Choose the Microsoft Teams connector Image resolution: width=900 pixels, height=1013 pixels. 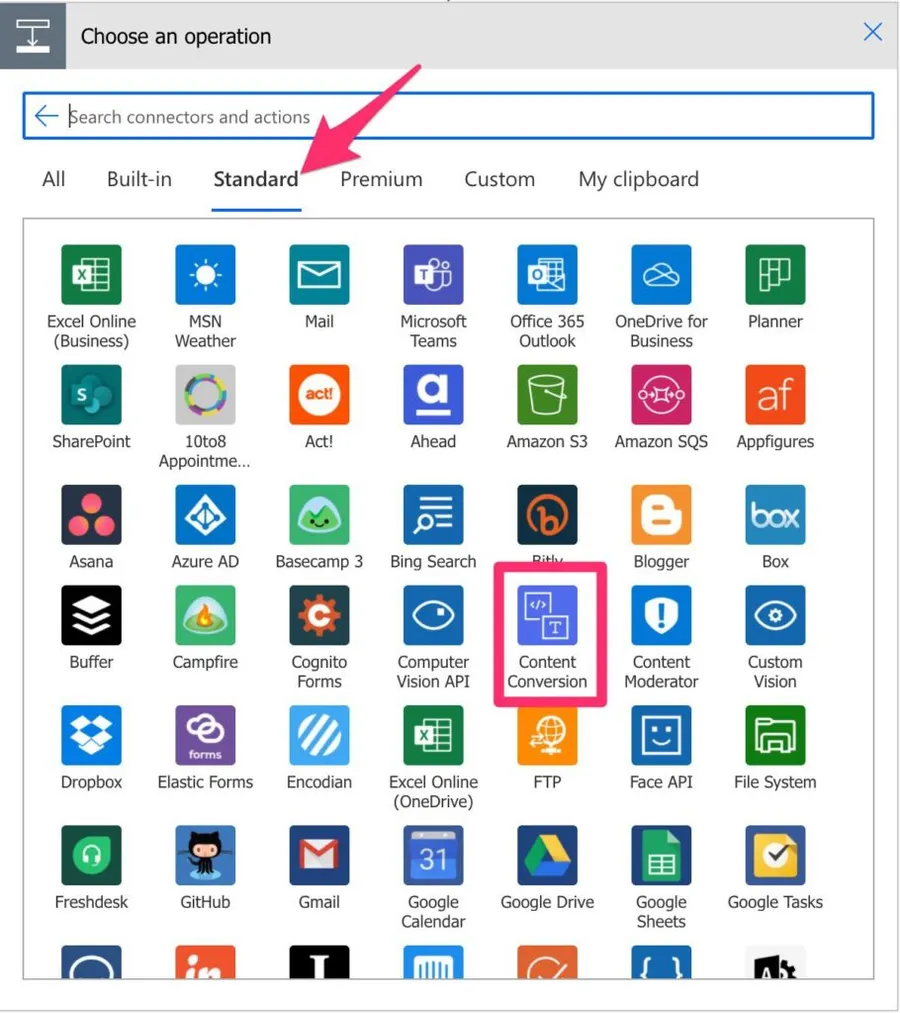click(433, 275)
